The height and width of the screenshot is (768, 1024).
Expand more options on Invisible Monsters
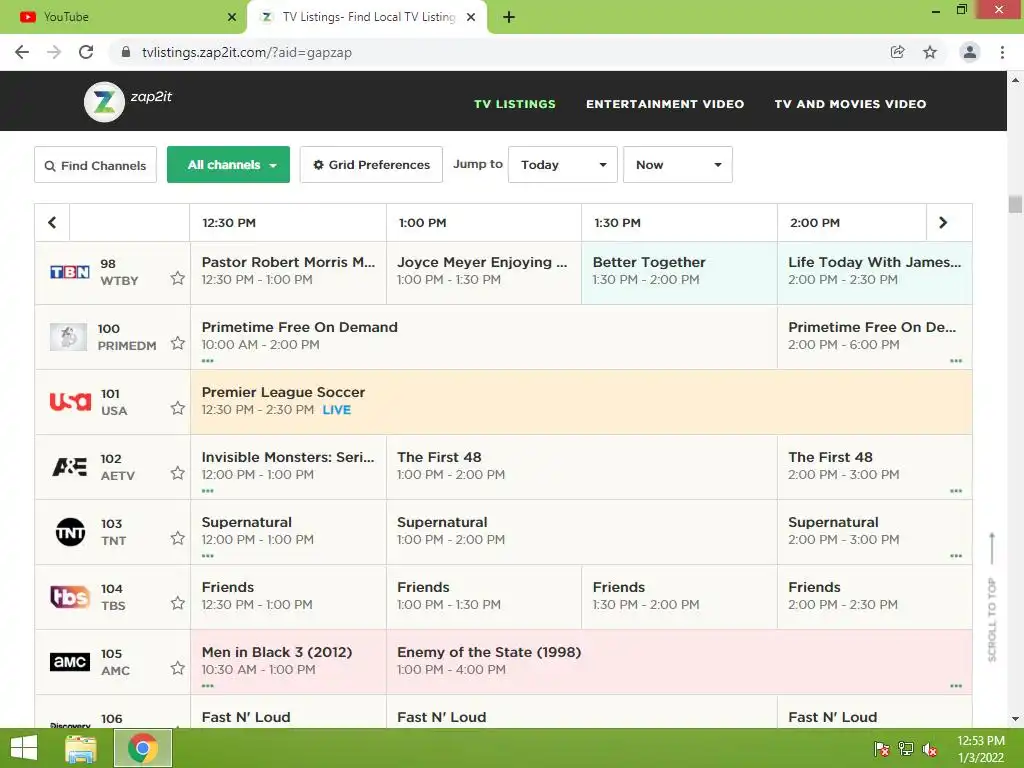click(x=208, y=491)
